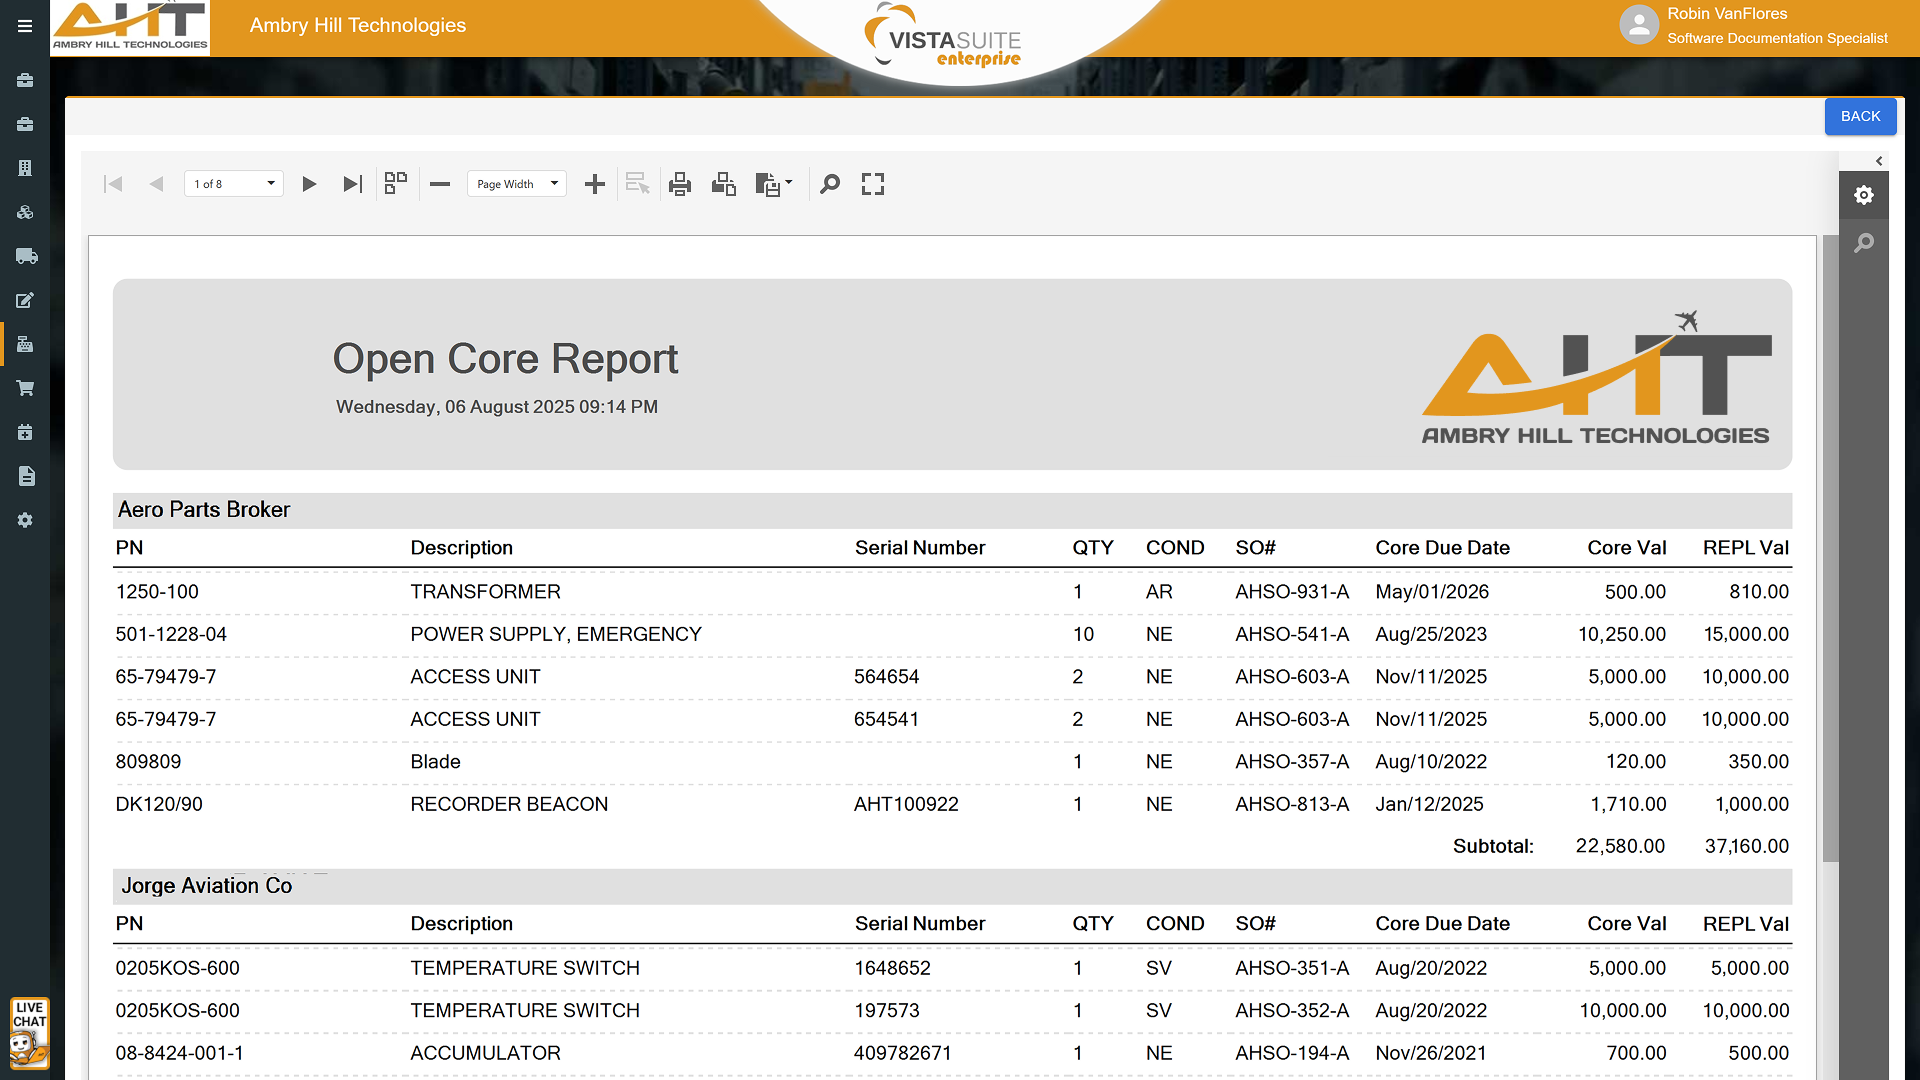Open toolbar search magnifier
1920x1080 pixels.
point(830,184)
